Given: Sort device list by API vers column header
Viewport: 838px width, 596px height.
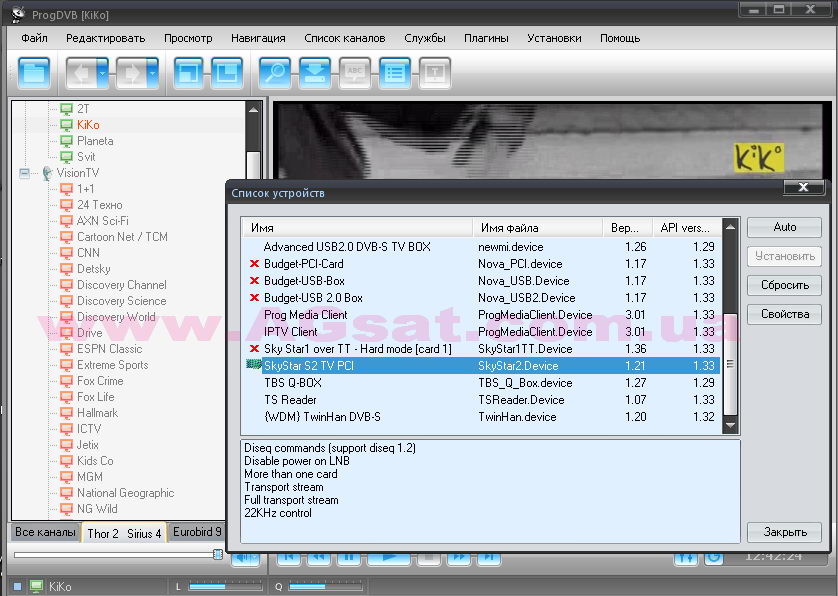Looking at the screenshot, I should 686,228.
